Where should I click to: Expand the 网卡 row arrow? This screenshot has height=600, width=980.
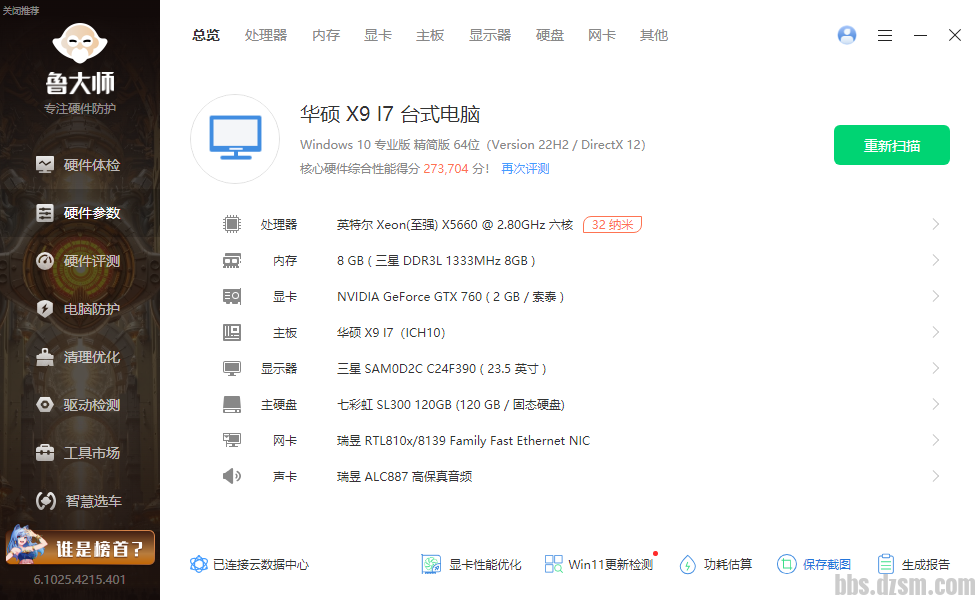(936, 440)
